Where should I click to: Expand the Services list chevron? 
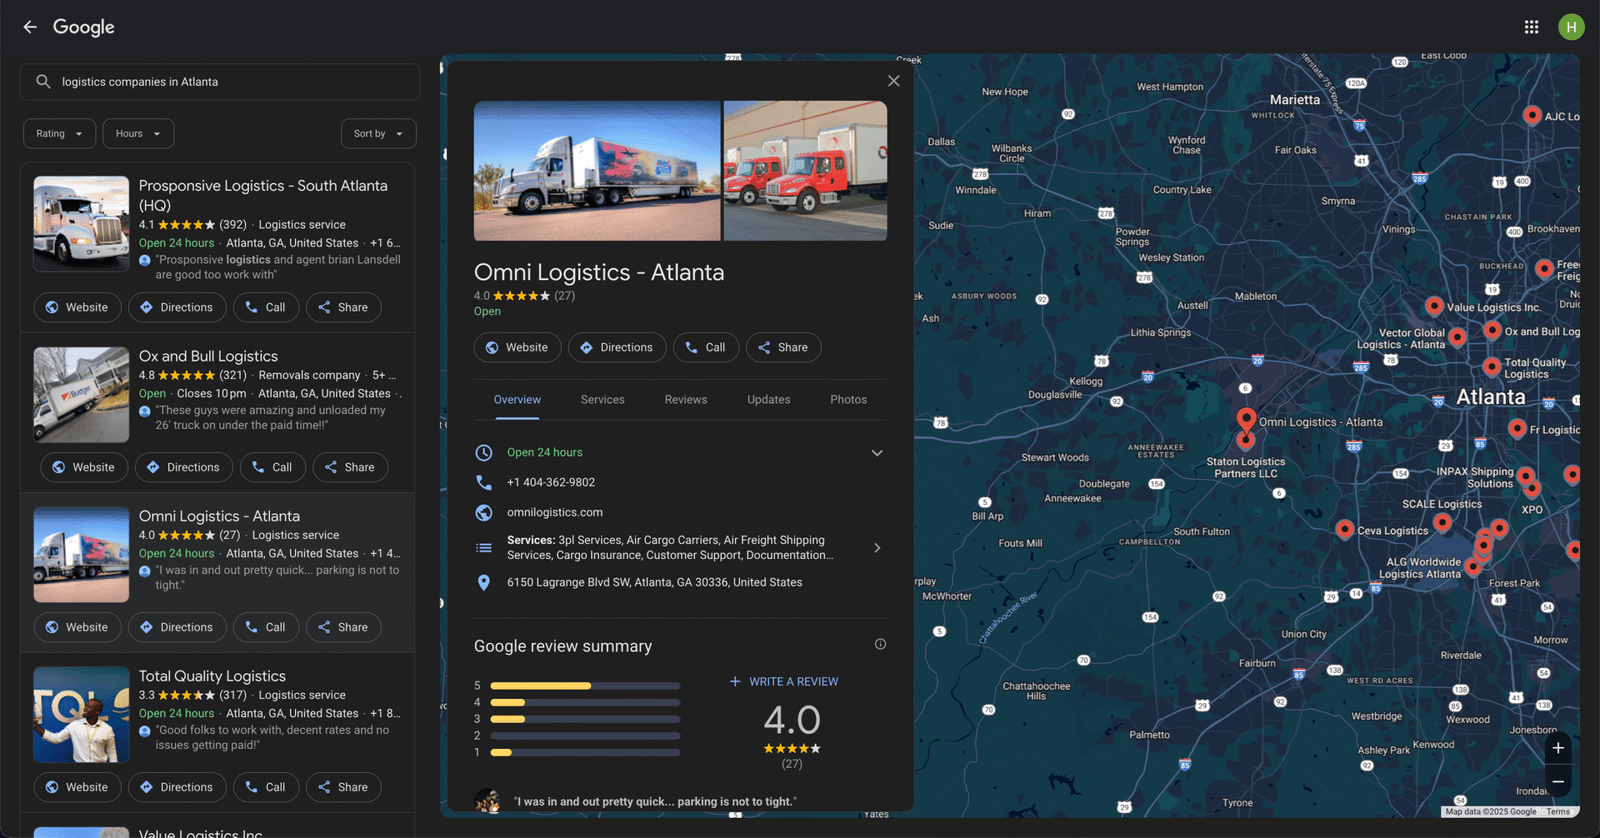point(877,548)
